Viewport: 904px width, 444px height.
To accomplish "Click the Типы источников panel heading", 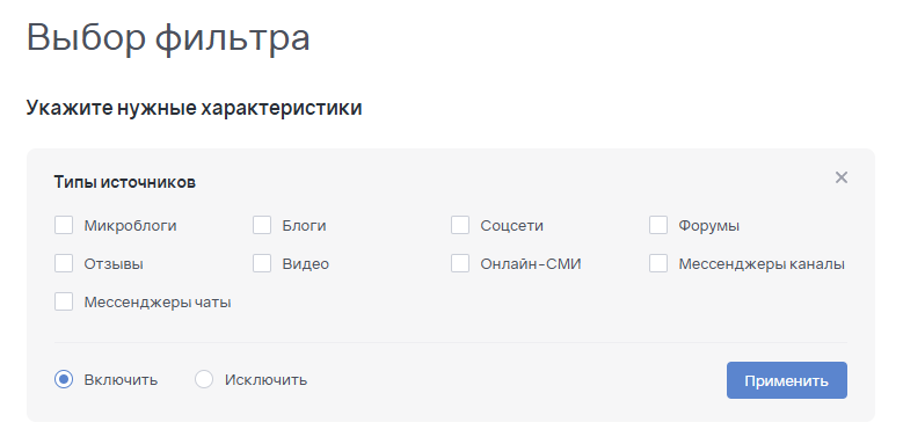I will point(124,182).
